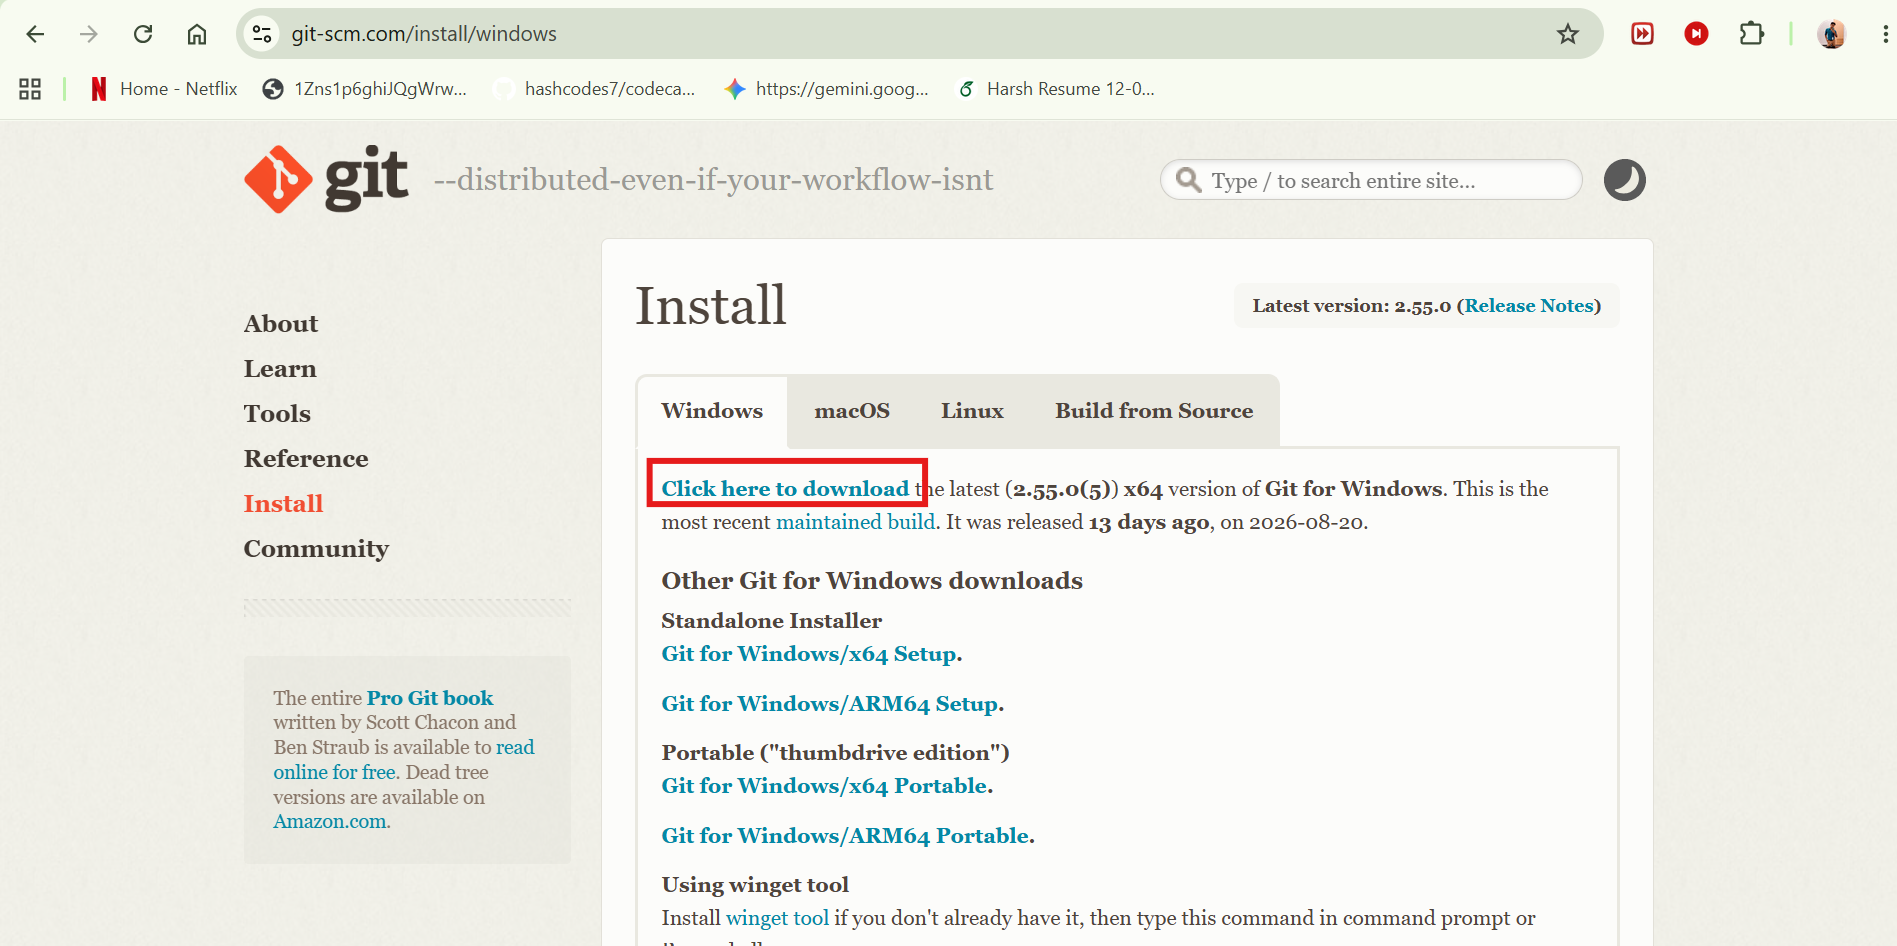Switch to the Windows tab

712,411
